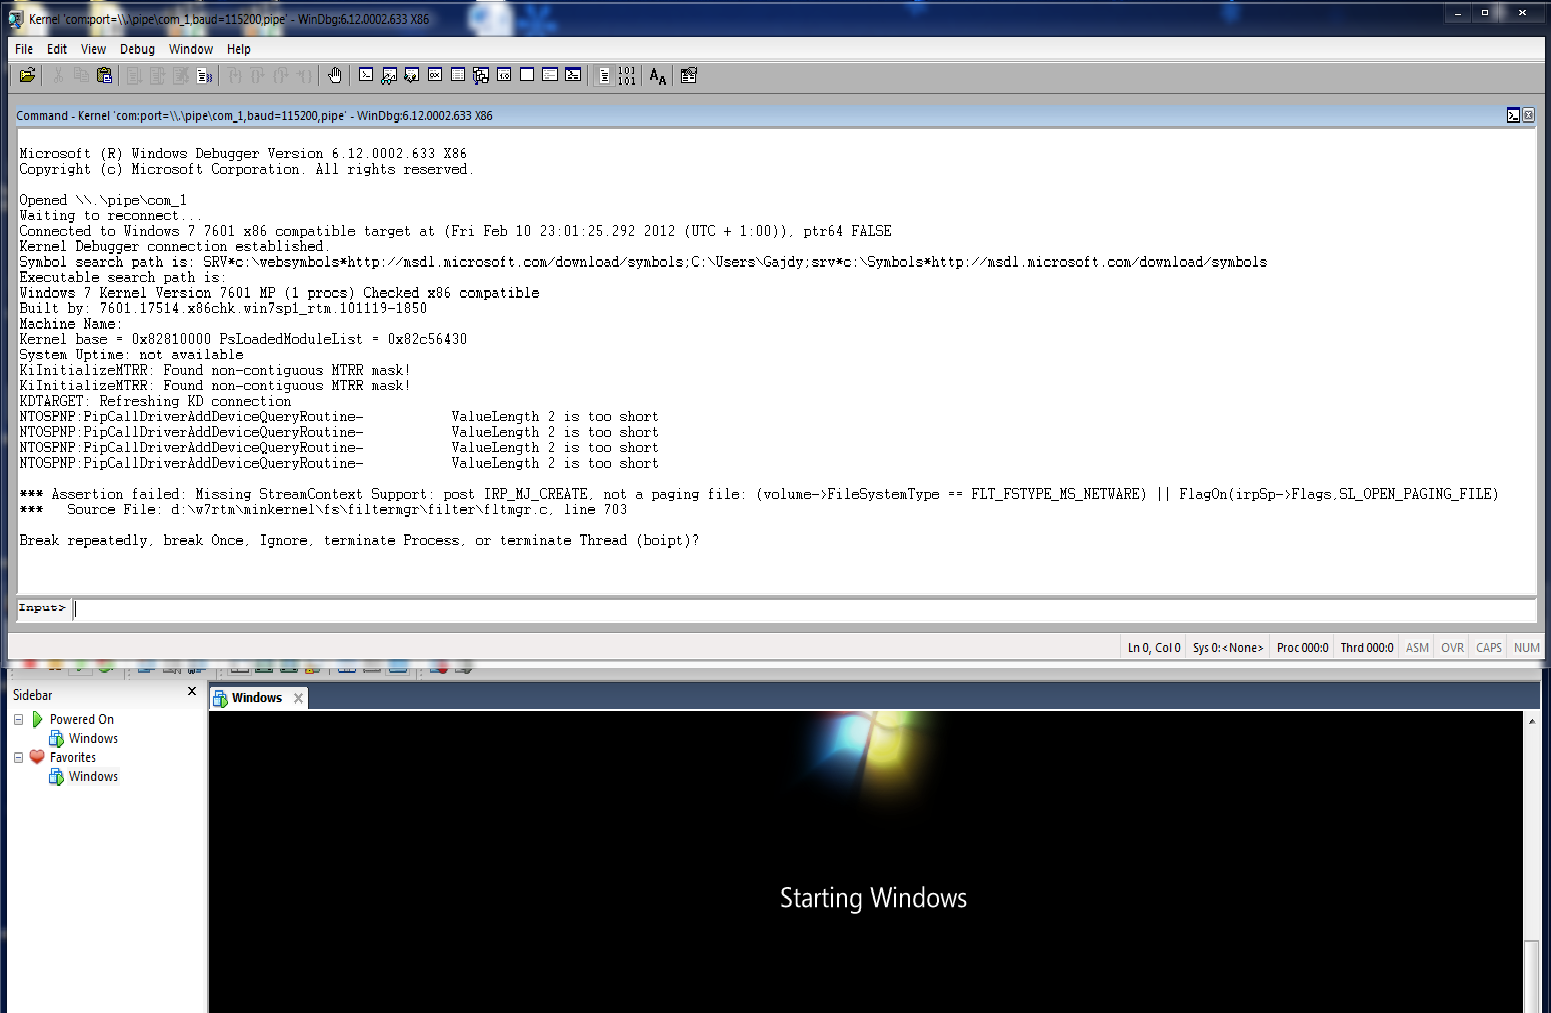Open the Help menu
This screenshot has width=1551, height=1013.
pos(238,49)
